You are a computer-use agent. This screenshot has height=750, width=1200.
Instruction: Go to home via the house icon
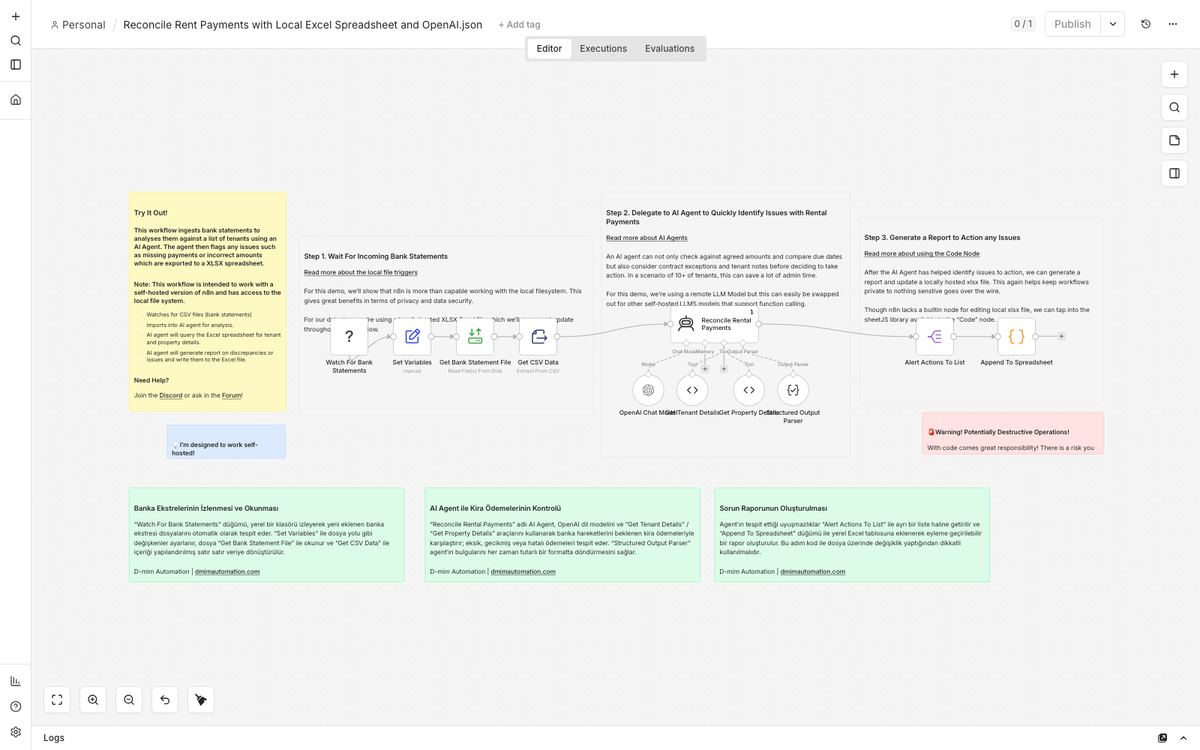pos(15,100)
